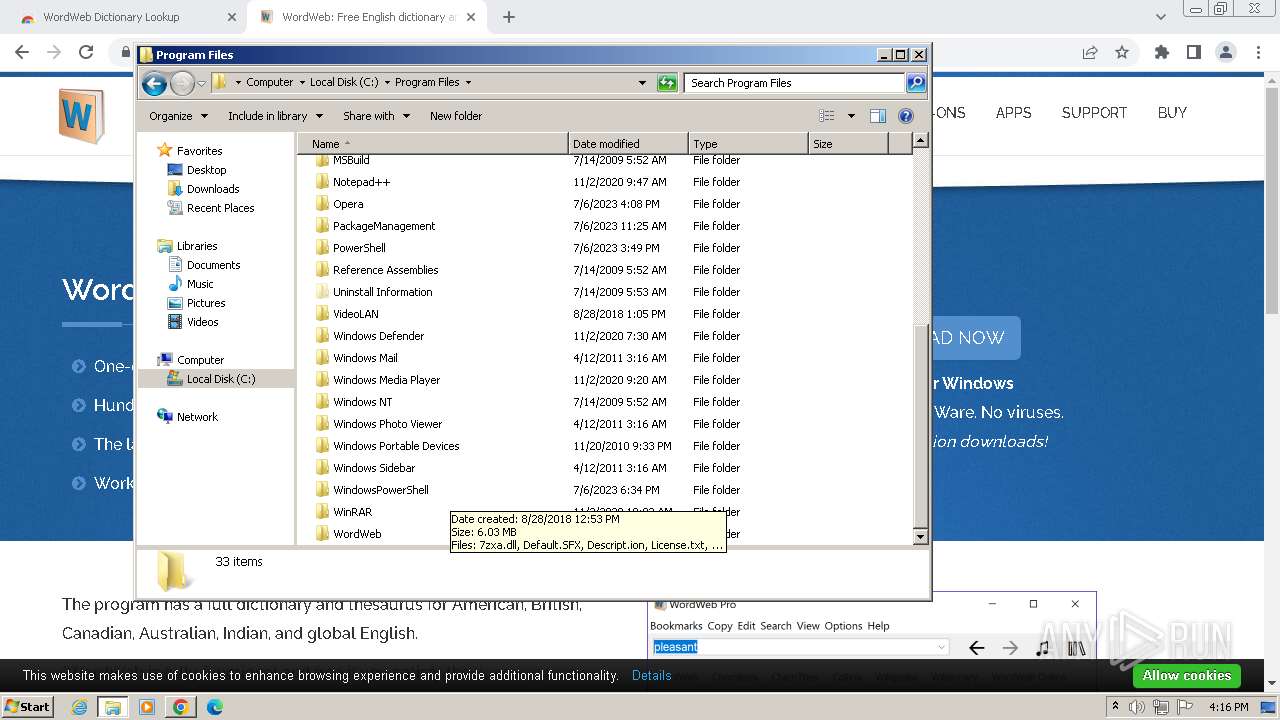Open the Windows Start menu
This screenshot has width=1280, height=720.
[28, 707]
